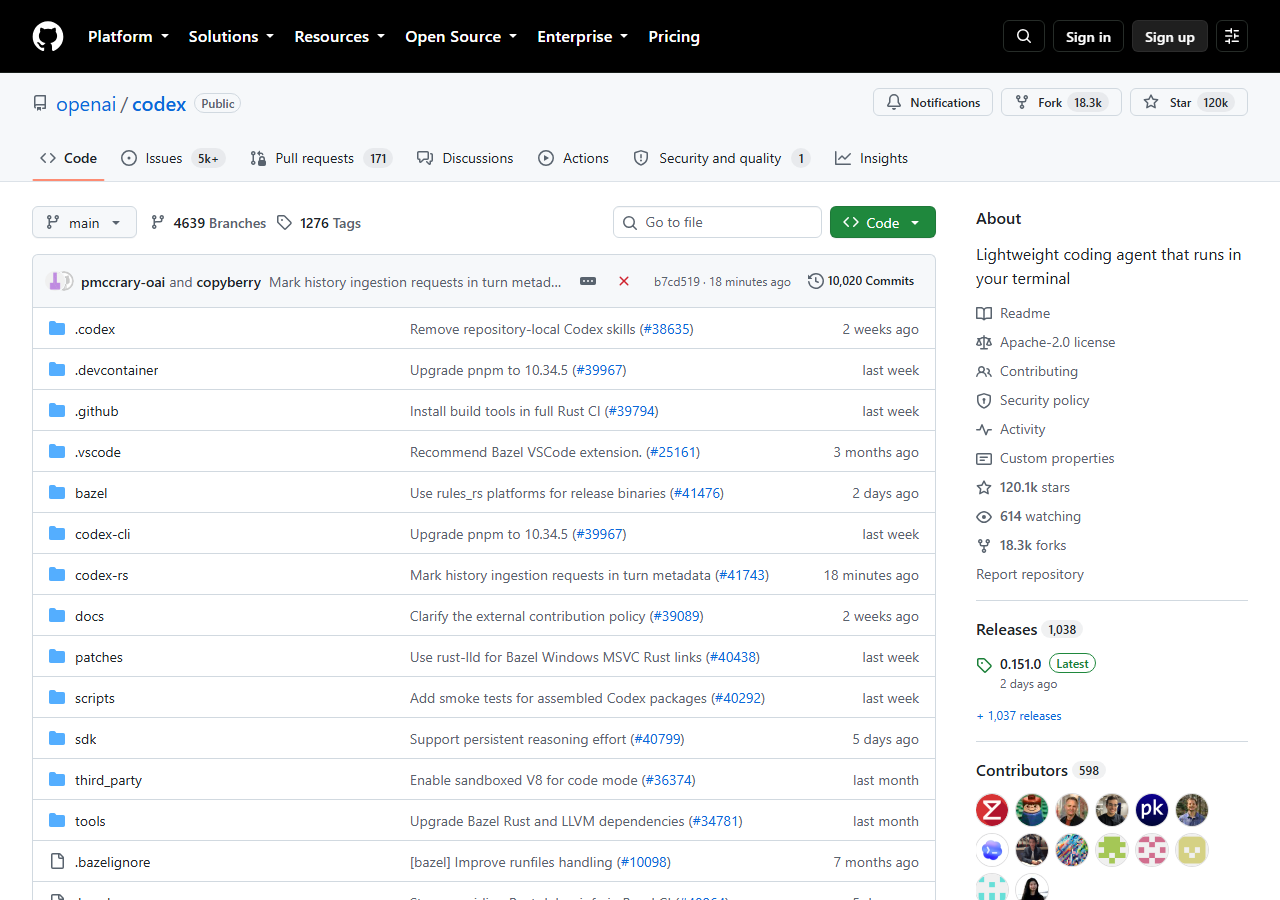Open Contributing link in About
1280x900 pixels.
pos(1027,371)
